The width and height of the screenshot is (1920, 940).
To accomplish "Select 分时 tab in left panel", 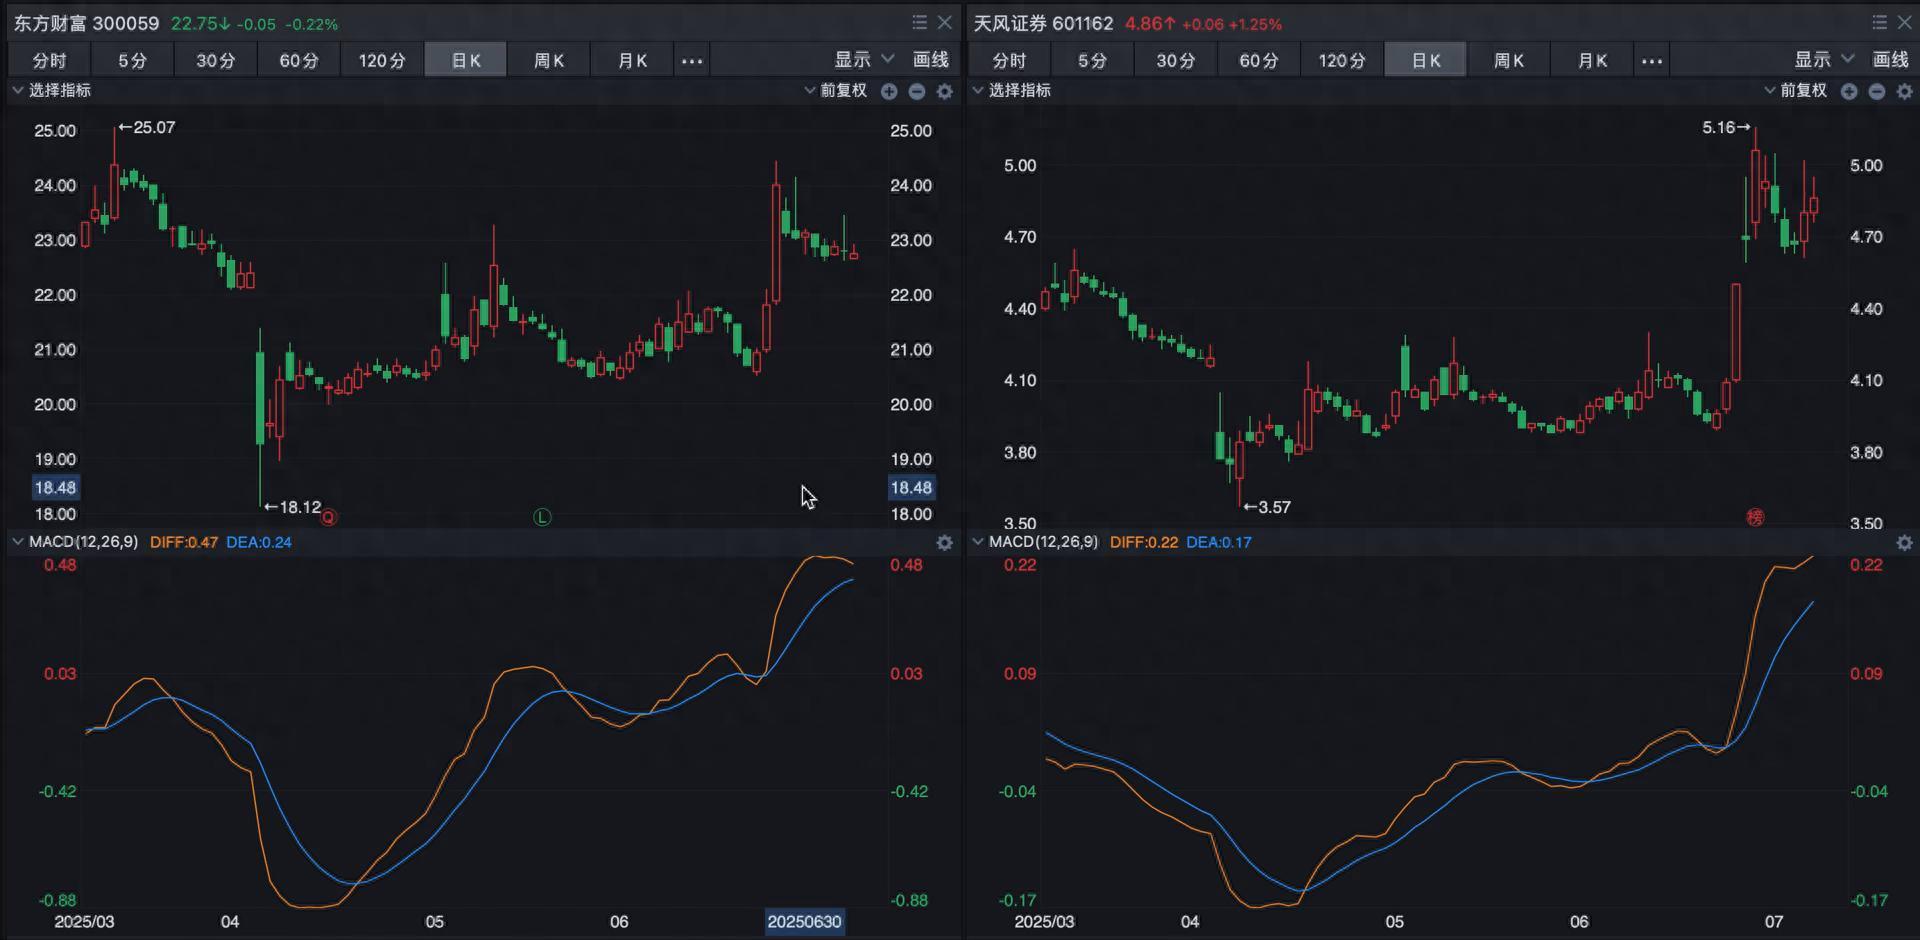I will 49,60.
